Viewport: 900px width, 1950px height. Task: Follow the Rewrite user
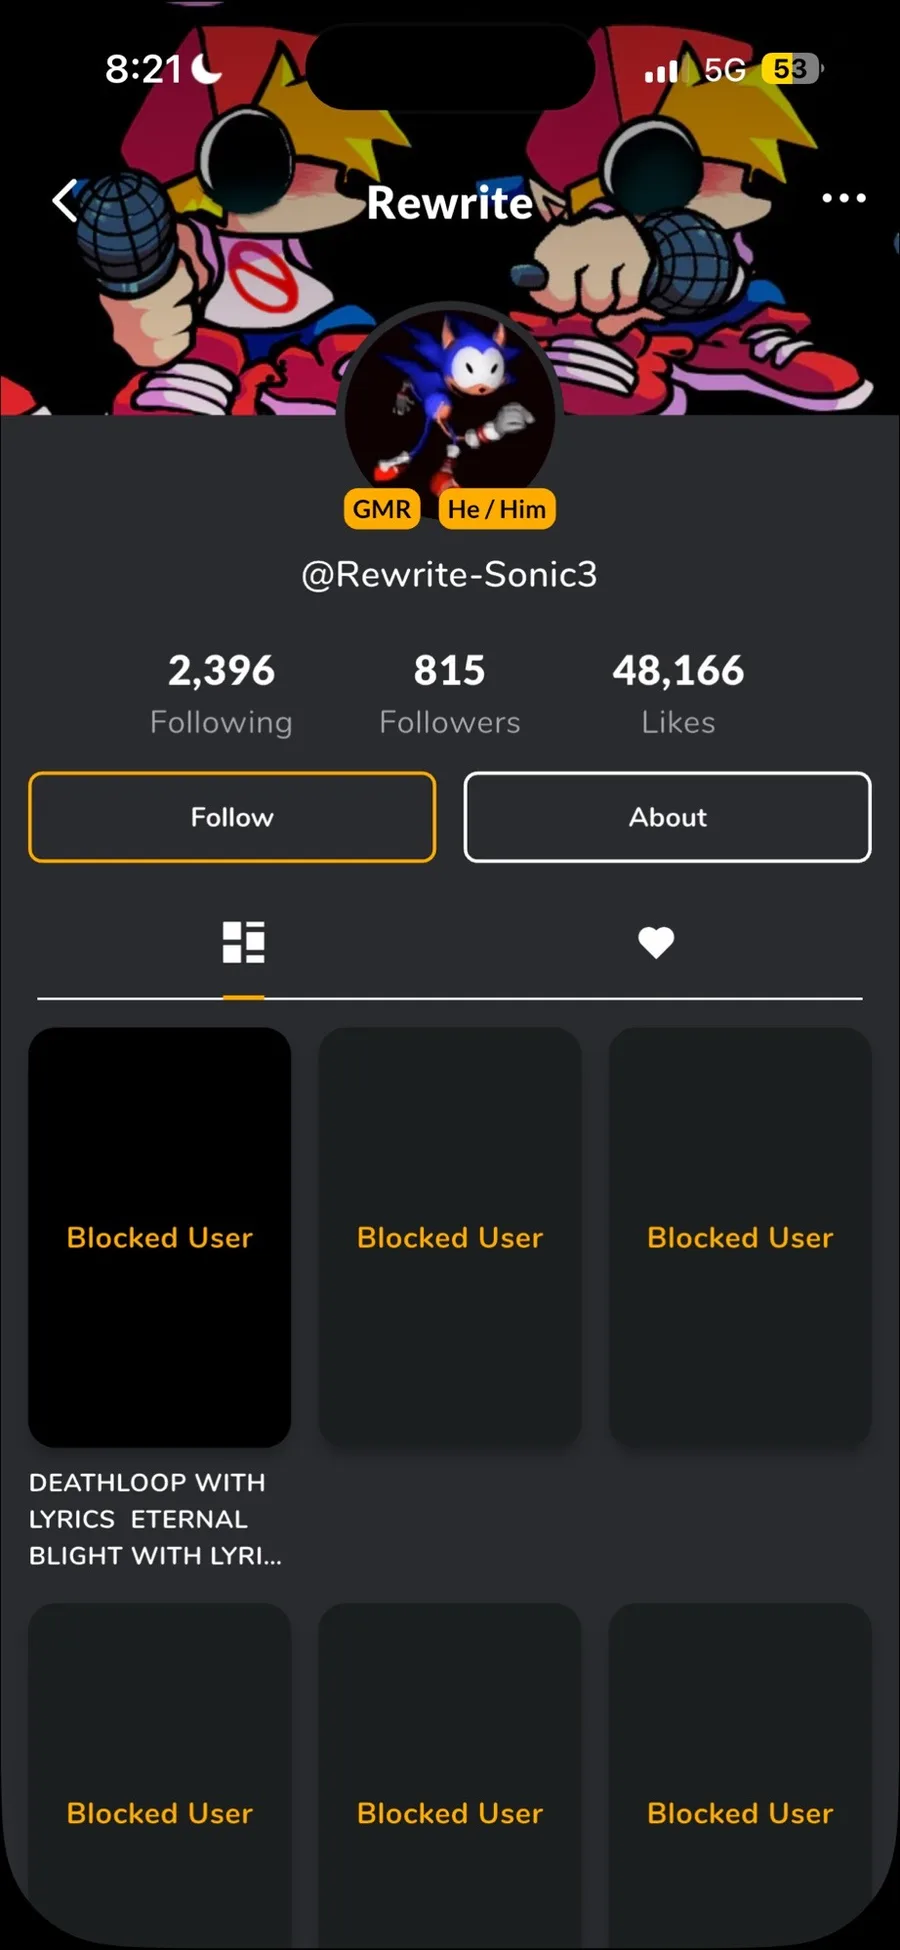pyautogui.click(x=232, y=817)
